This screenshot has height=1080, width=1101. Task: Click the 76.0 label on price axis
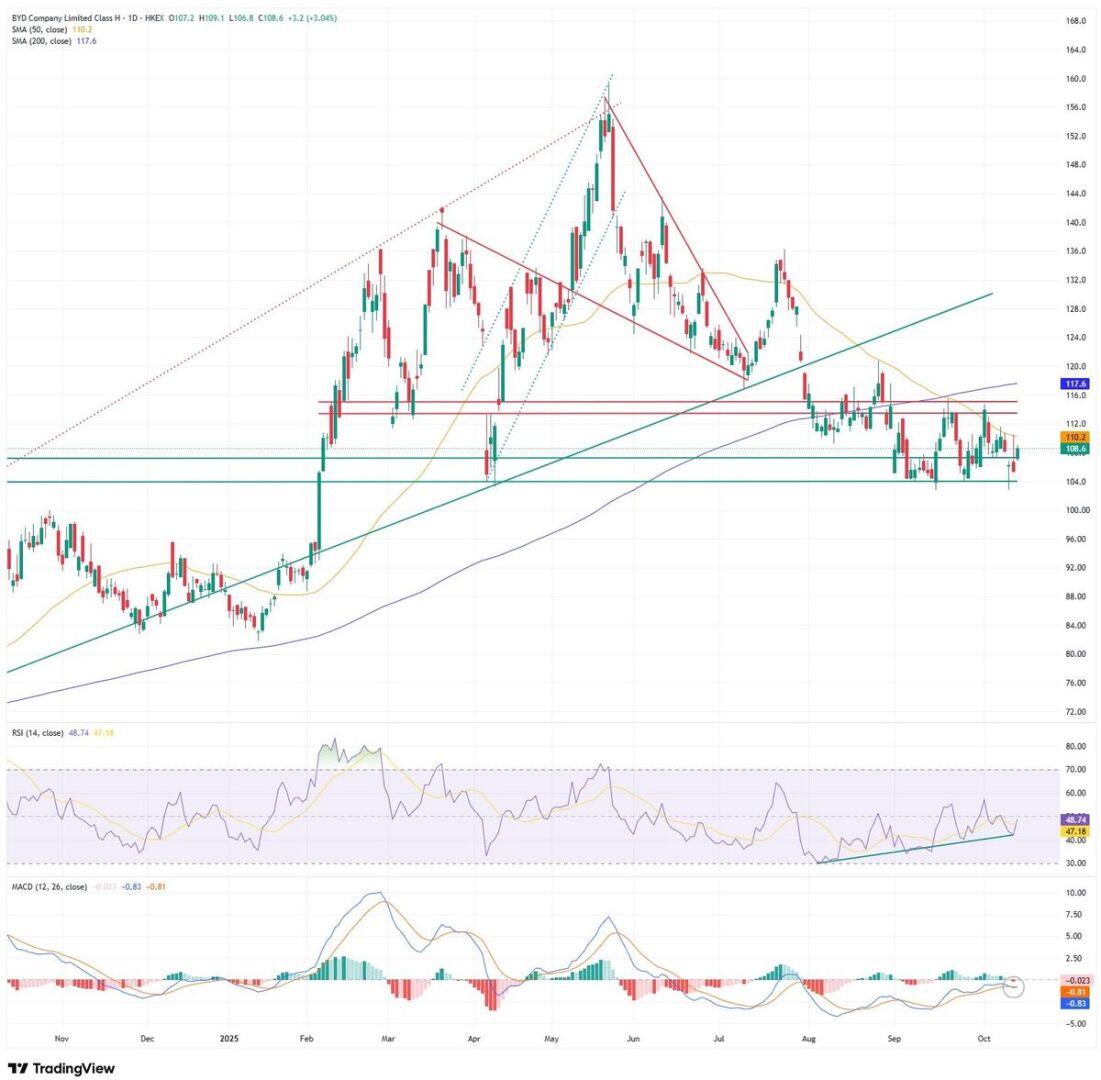(1076, 683)
